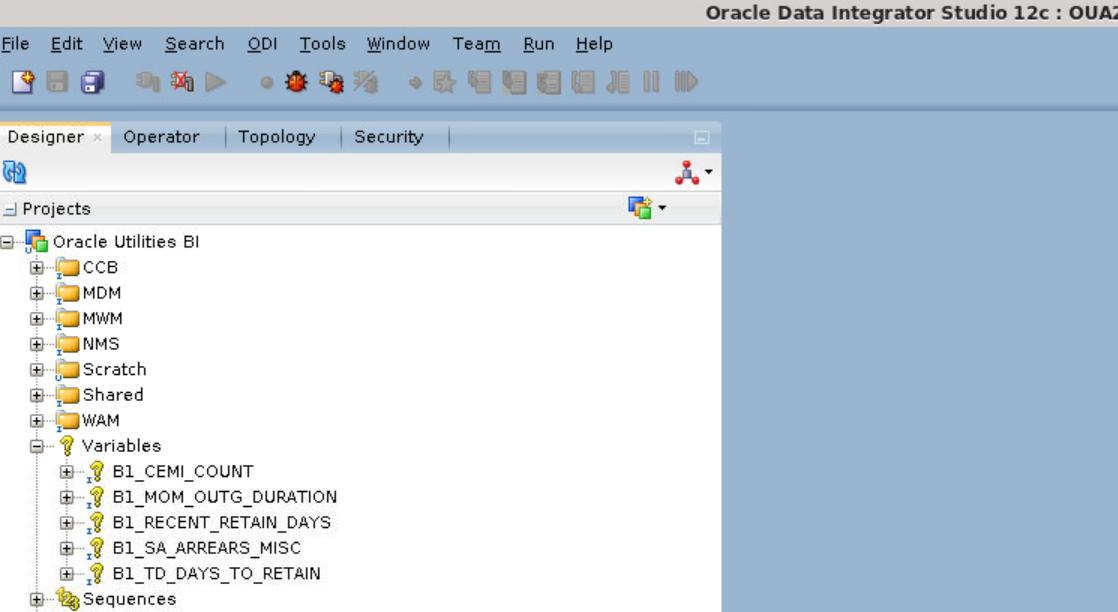Open the Run menu
The height and width of the screenshot is (612, 1118).
(x=539, y=44)
